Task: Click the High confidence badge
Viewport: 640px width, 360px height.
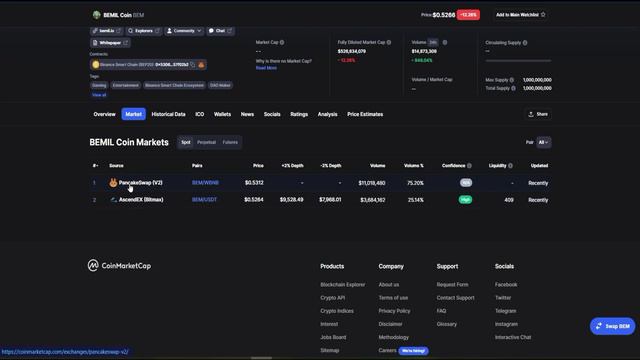Action: click(465, 200)
